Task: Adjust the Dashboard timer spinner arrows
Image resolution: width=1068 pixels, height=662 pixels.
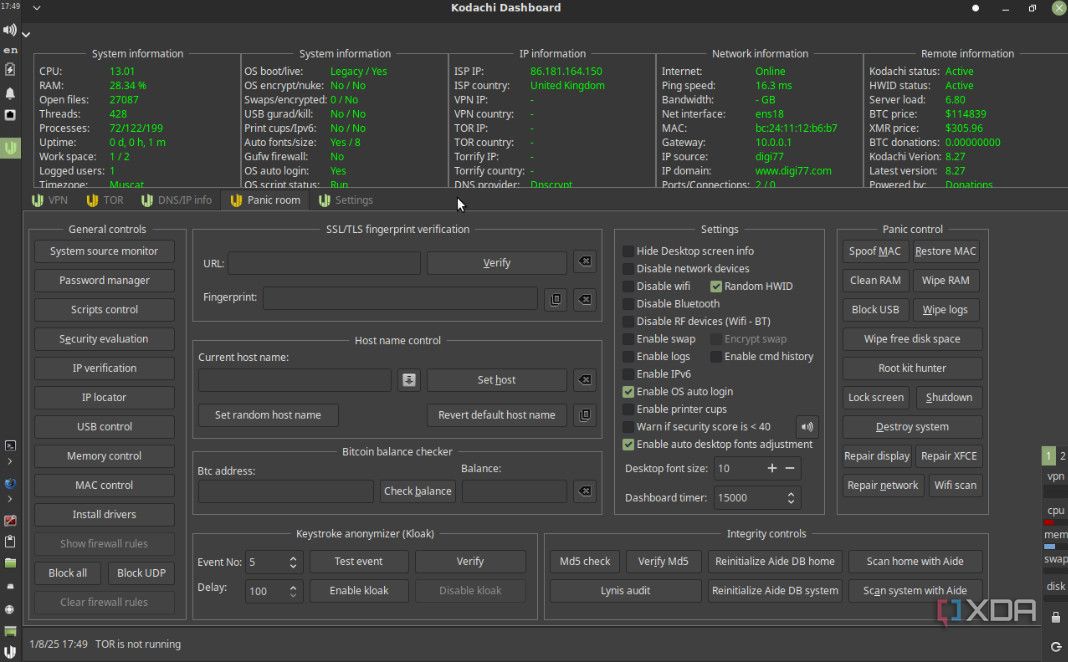Action: click(x=792, y=497)
